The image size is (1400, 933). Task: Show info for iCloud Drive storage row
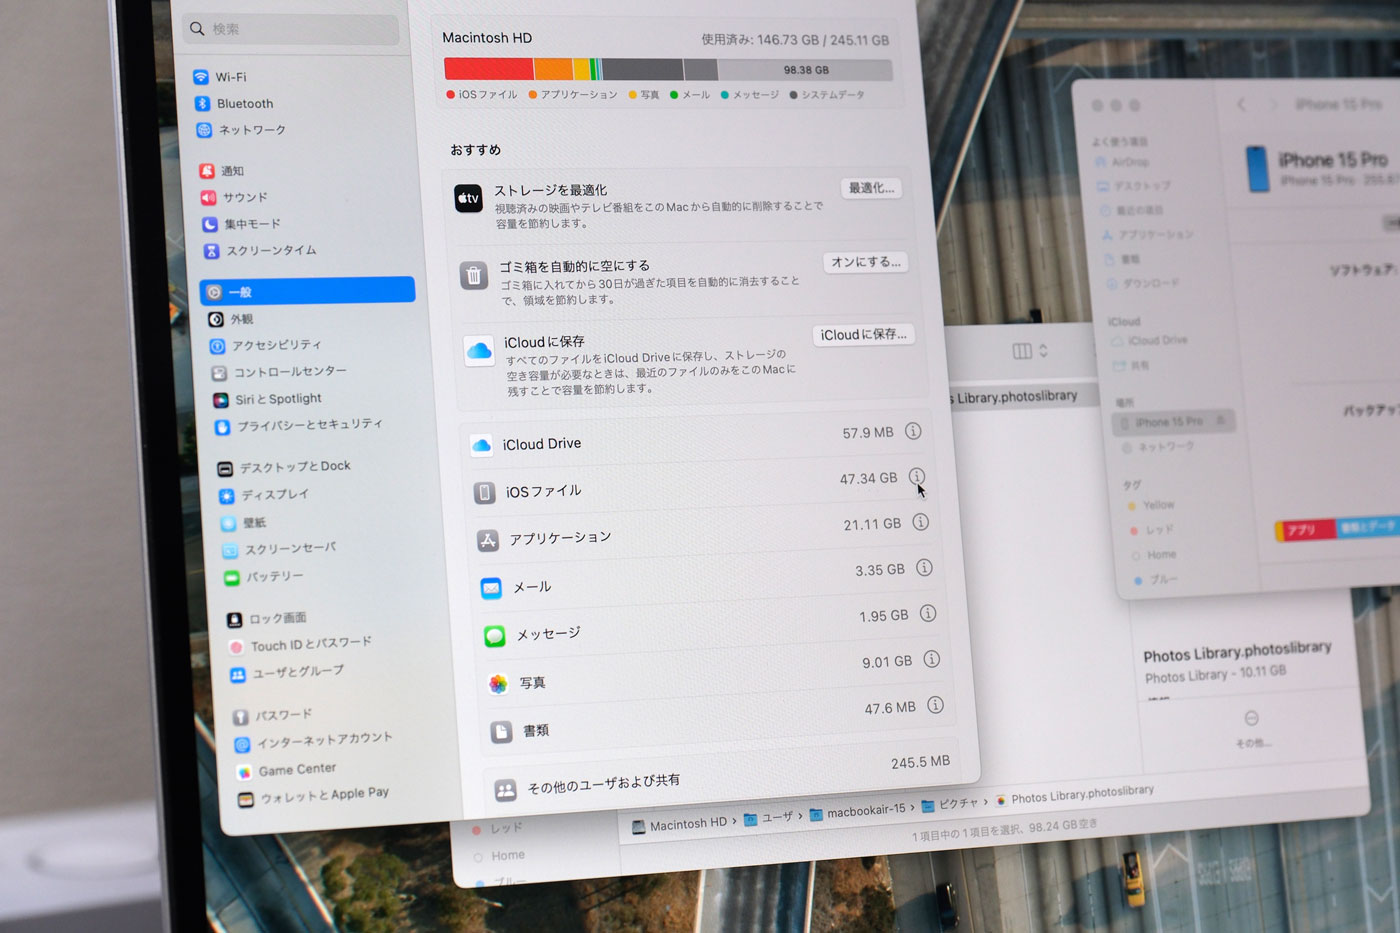[913, 431]
